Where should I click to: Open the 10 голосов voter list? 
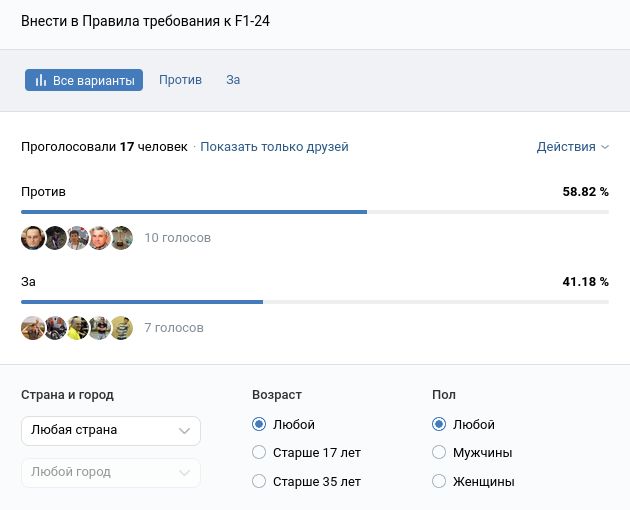coord(177,238)
